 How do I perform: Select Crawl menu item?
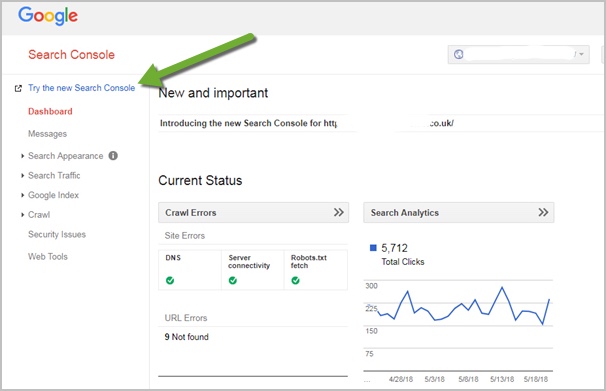pos(39,214)
